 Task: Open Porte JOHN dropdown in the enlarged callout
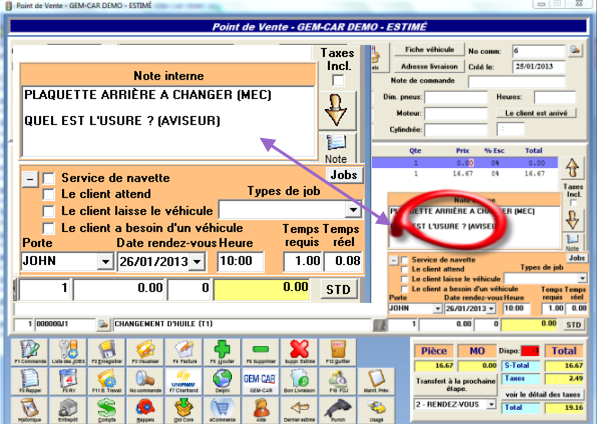pos(105,261)
